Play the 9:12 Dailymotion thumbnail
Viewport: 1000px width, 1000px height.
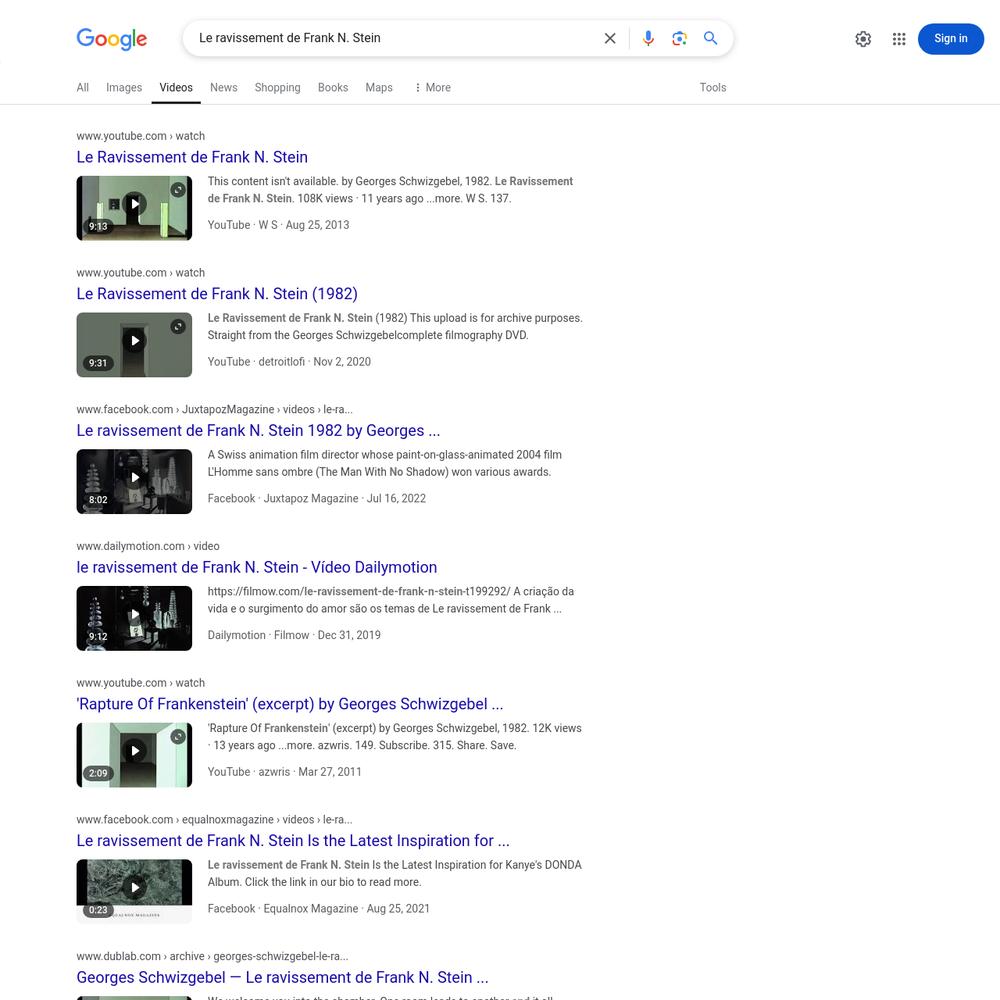134,618
